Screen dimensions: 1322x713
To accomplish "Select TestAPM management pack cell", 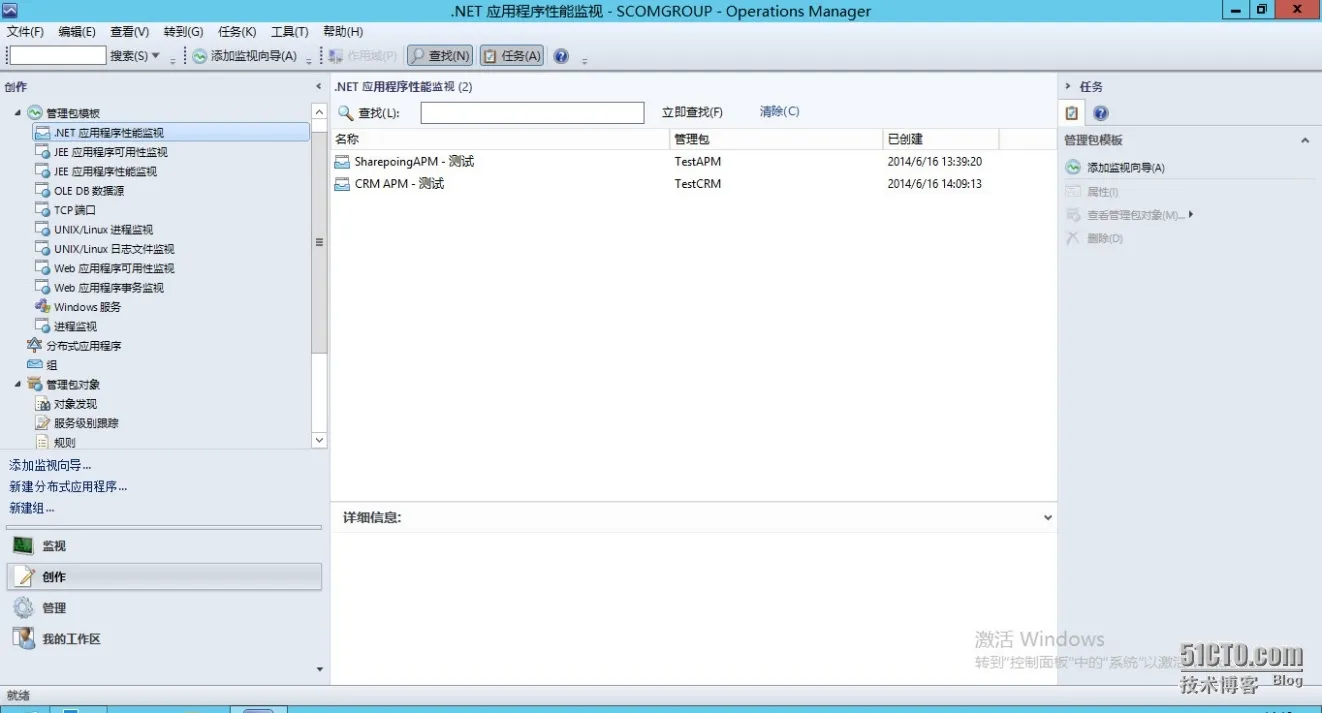I will pyautogui.click(x=697, y=162).
